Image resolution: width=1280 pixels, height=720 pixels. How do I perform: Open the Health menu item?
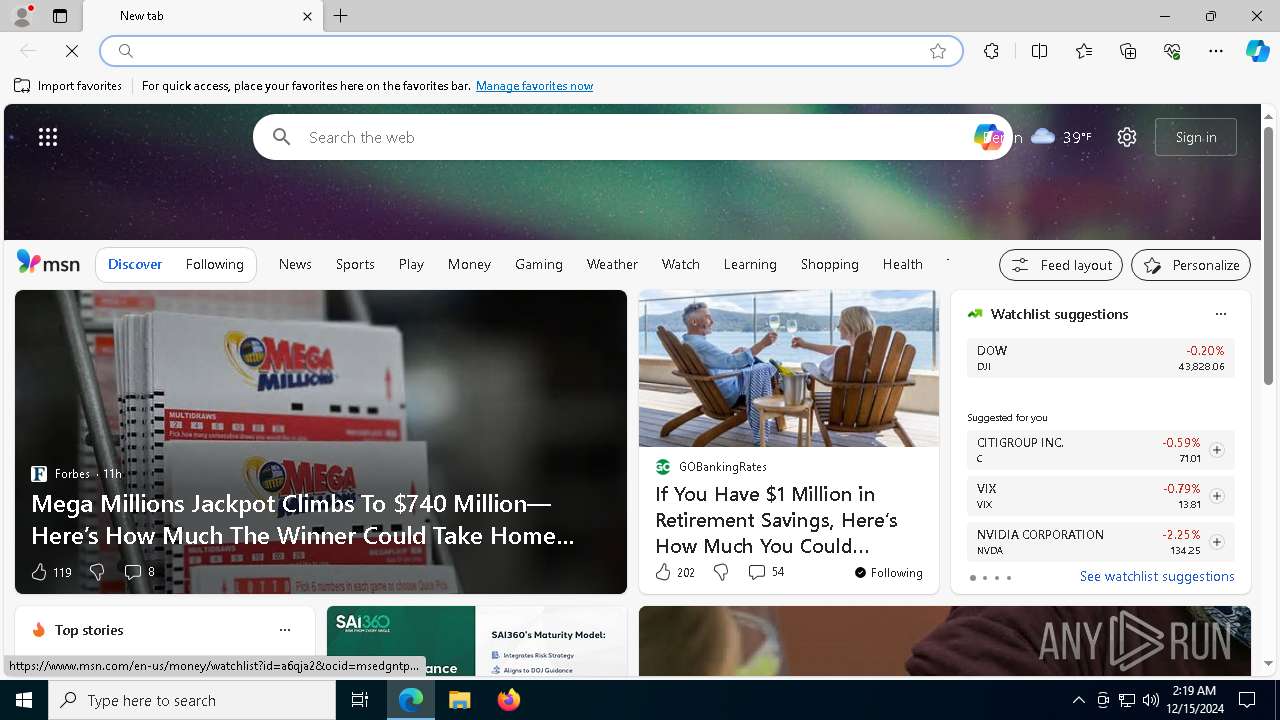(903, 264)
